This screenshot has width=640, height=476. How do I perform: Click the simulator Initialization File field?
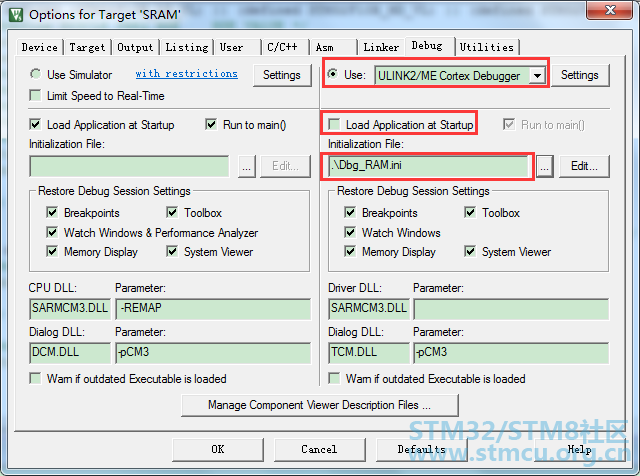(129, 166)
